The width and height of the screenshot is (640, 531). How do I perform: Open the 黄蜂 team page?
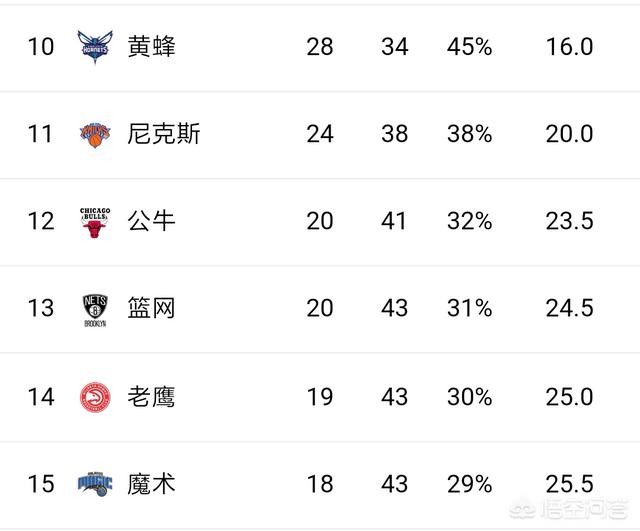point(152,46)
